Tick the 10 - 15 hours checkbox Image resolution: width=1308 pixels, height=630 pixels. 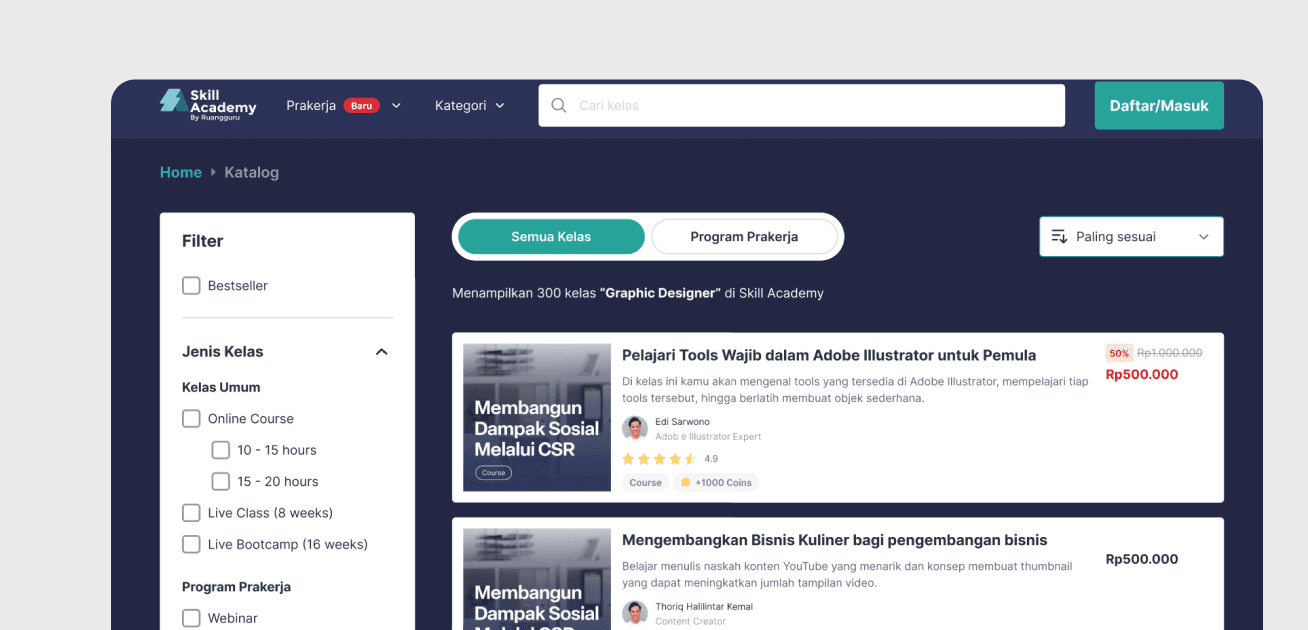pyautogui.click(x=221, y=450)
